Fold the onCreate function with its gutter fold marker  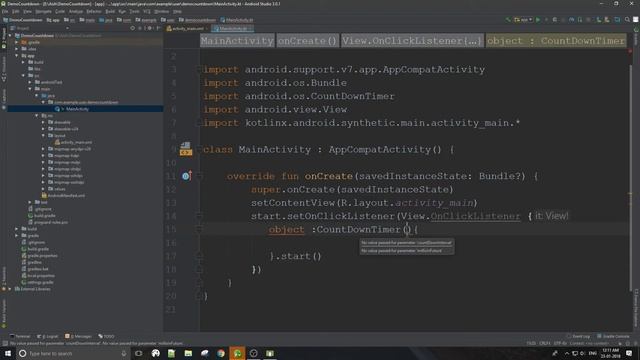click(200, 176)
